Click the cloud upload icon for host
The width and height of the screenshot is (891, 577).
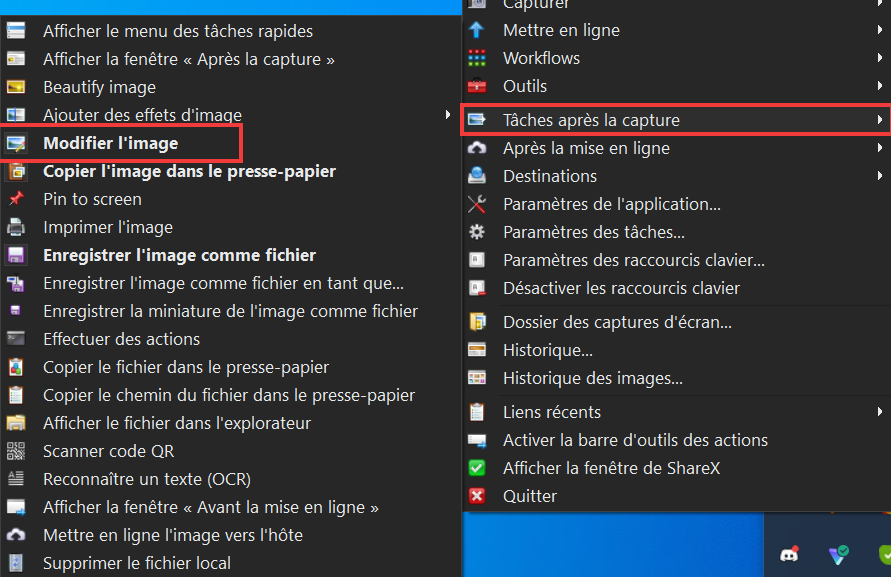[16, 535]
